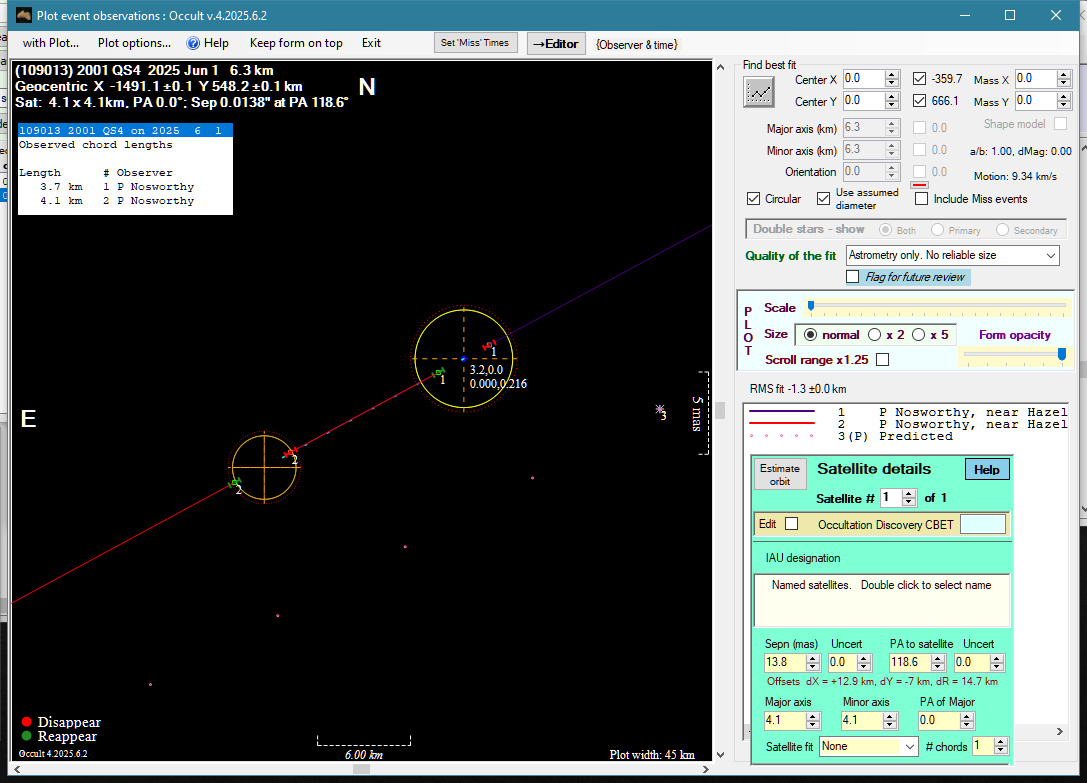Click the Estimate orbit button
This screenshot has height=783, width=1087.
[x=779, y=475]
